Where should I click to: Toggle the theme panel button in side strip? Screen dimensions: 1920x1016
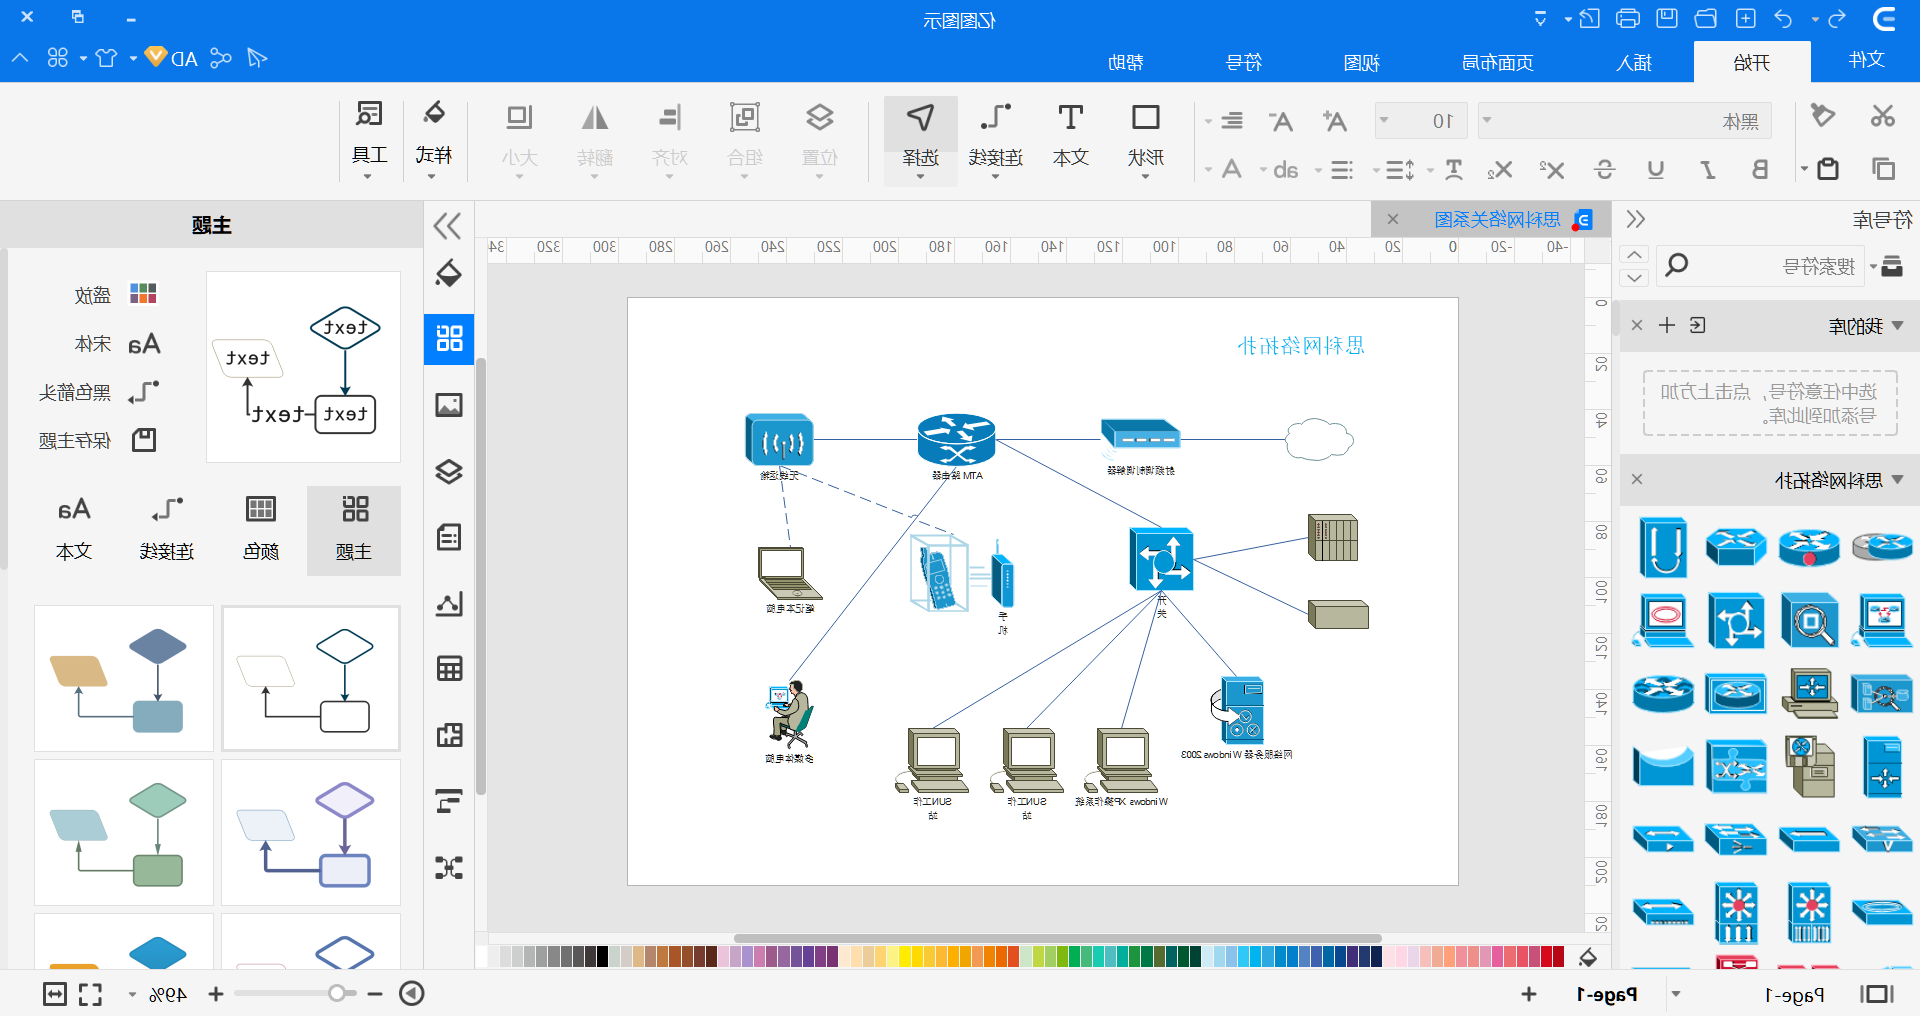click(449, 338)
